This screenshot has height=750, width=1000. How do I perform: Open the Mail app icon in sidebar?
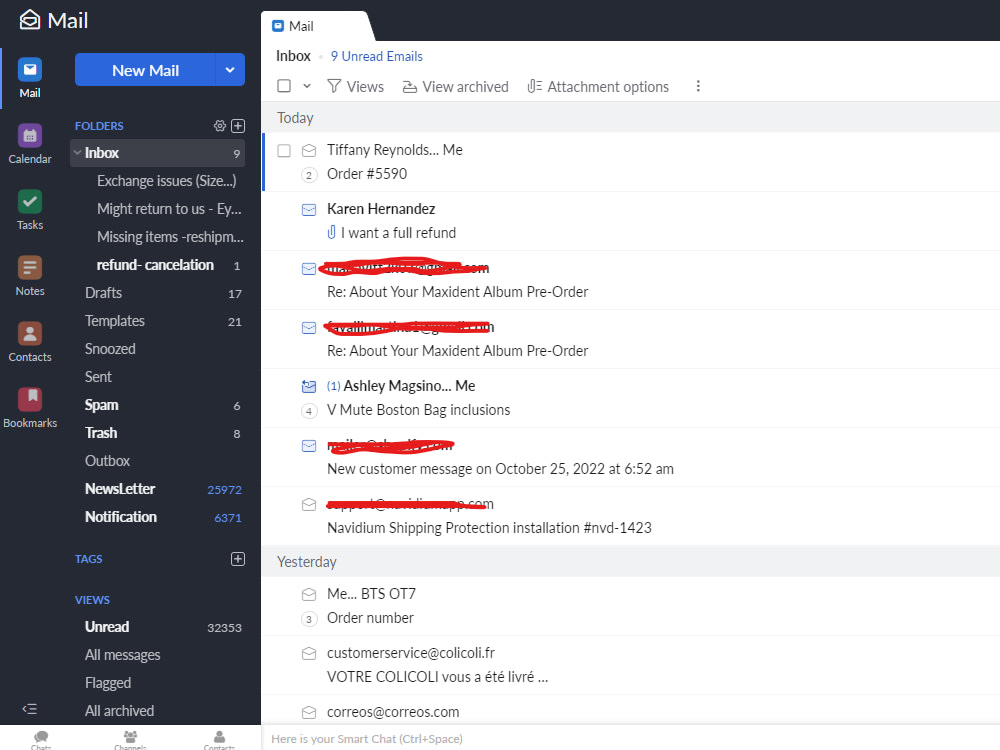[x=29, y=70]
